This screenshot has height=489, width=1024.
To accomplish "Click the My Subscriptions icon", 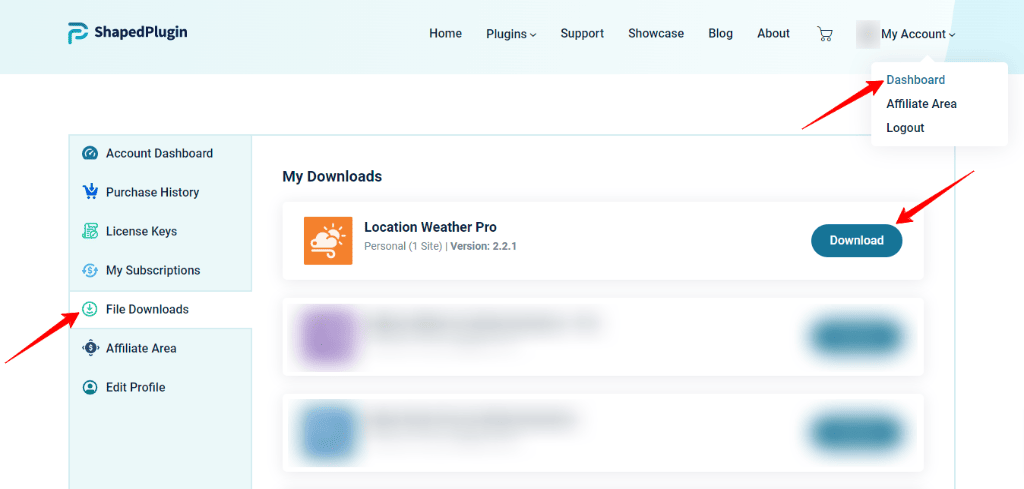I will point(90,270).
